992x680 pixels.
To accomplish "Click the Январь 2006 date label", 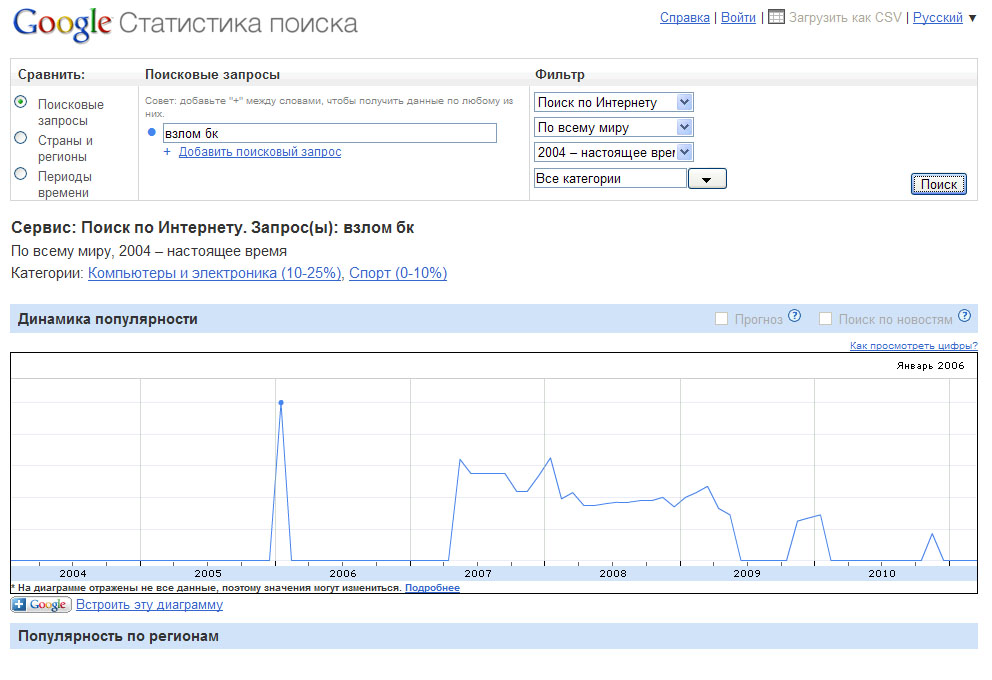I will [930, 366].
